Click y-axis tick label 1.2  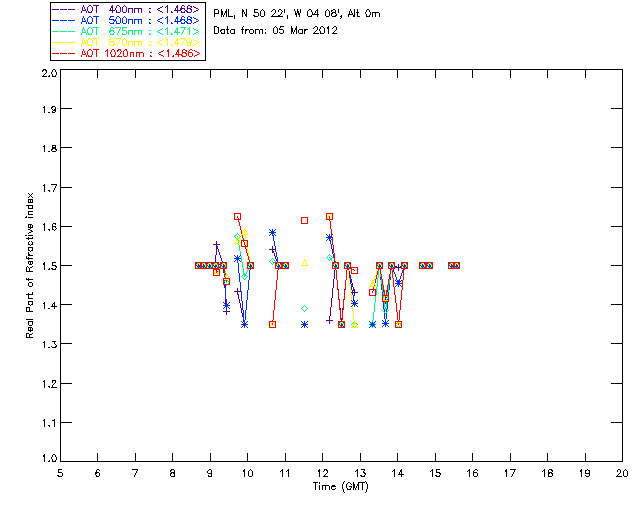(49, 384)
